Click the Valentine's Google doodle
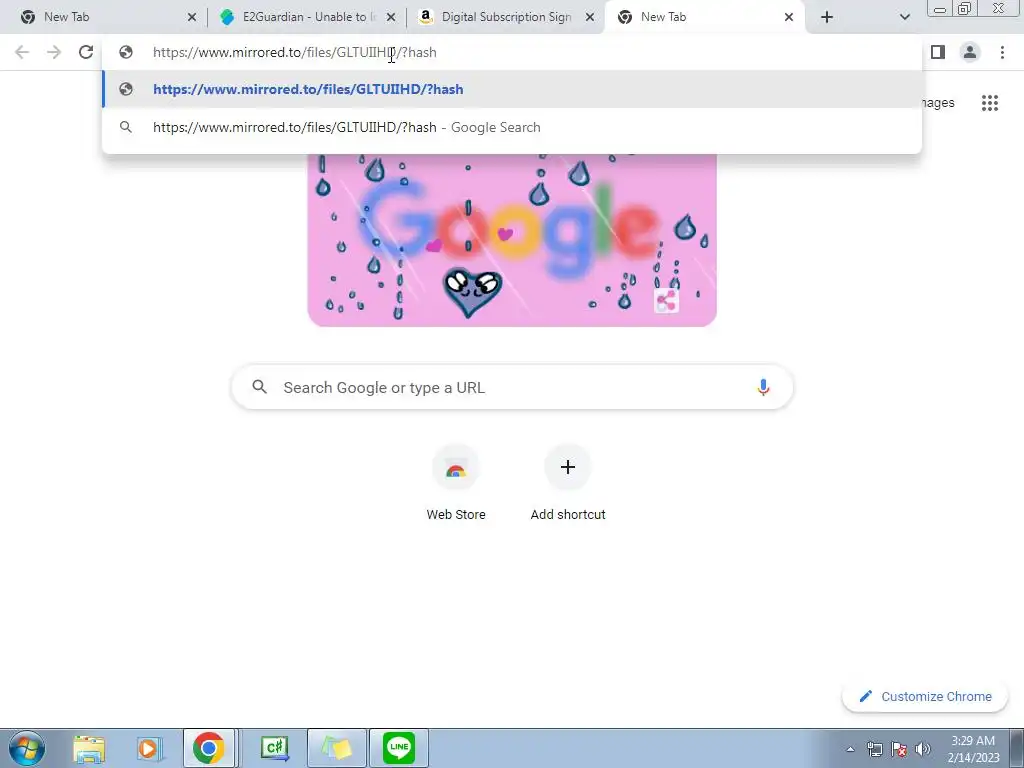1024x768 pixels. point(512,240)
